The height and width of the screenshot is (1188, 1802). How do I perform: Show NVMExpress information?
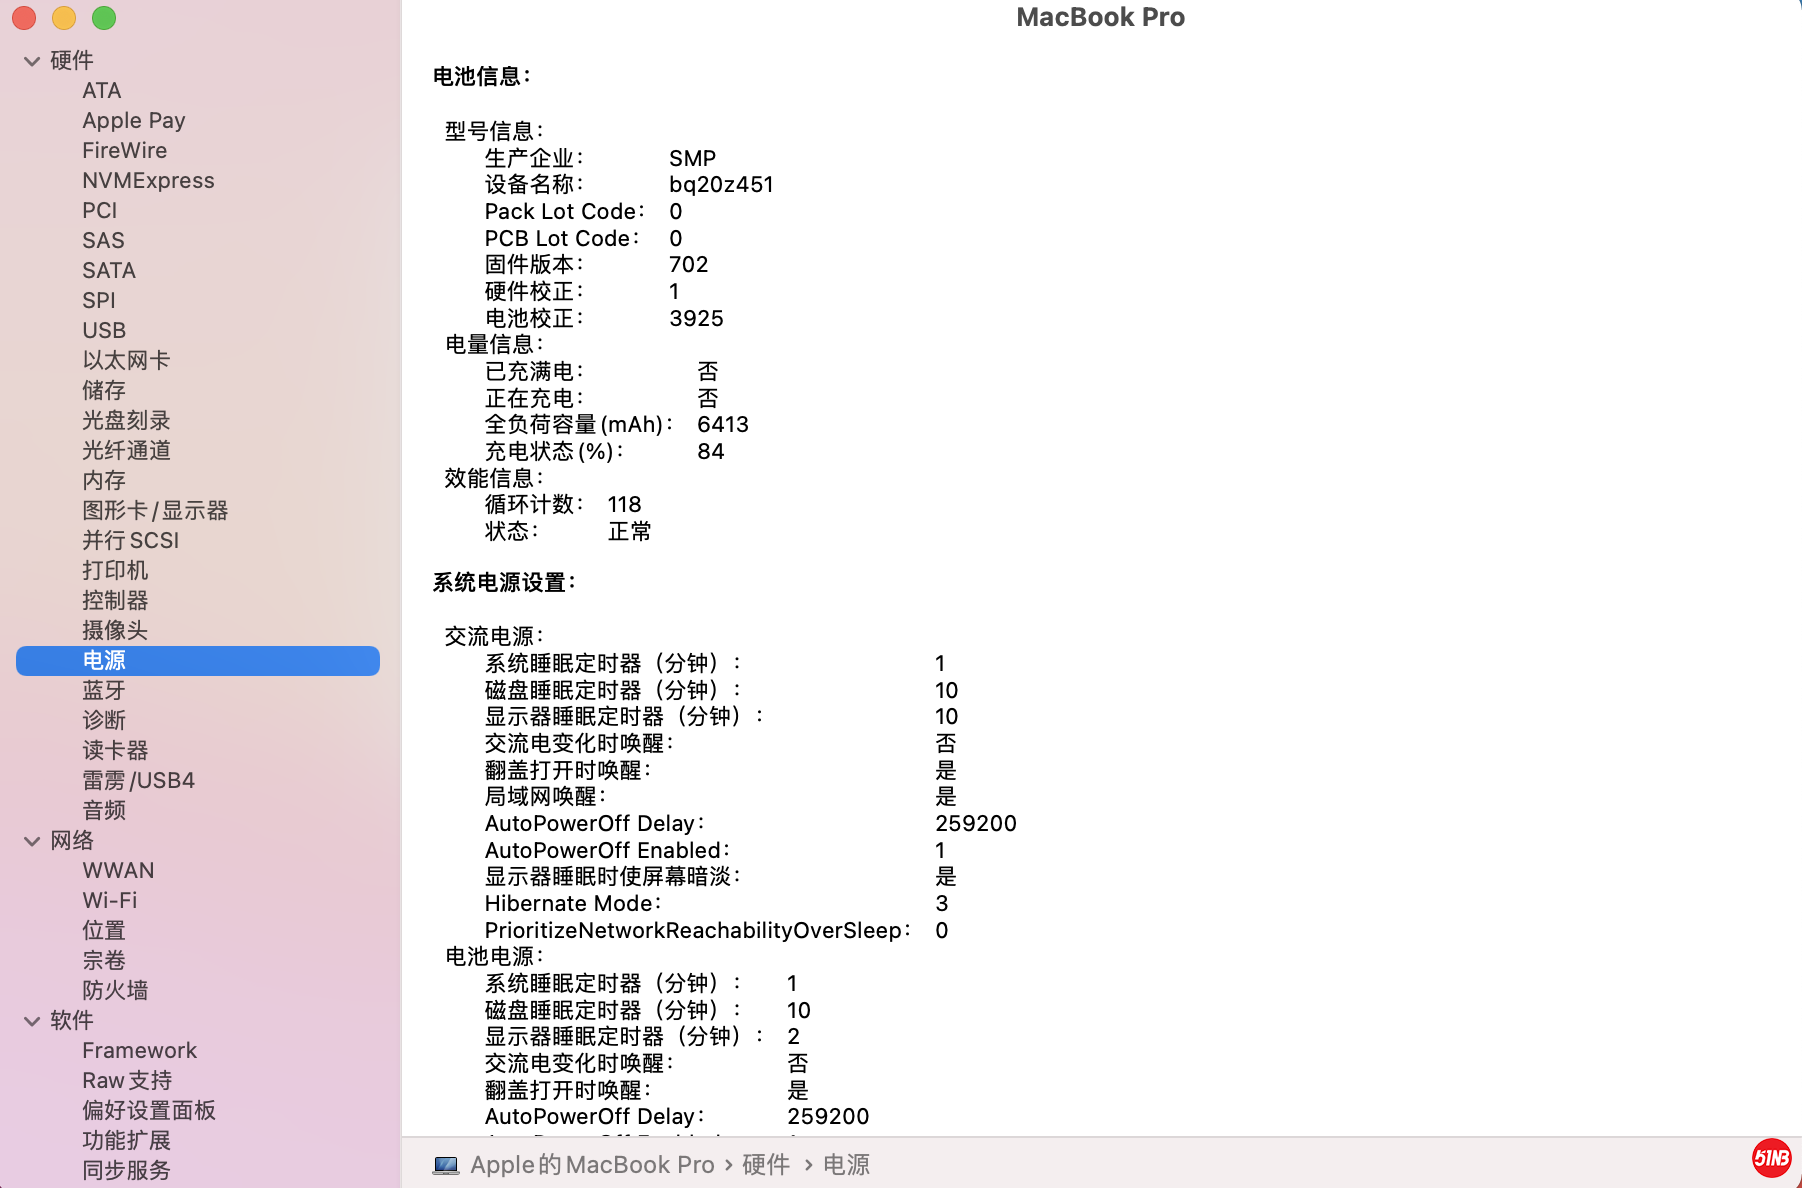tap(148, 181)
